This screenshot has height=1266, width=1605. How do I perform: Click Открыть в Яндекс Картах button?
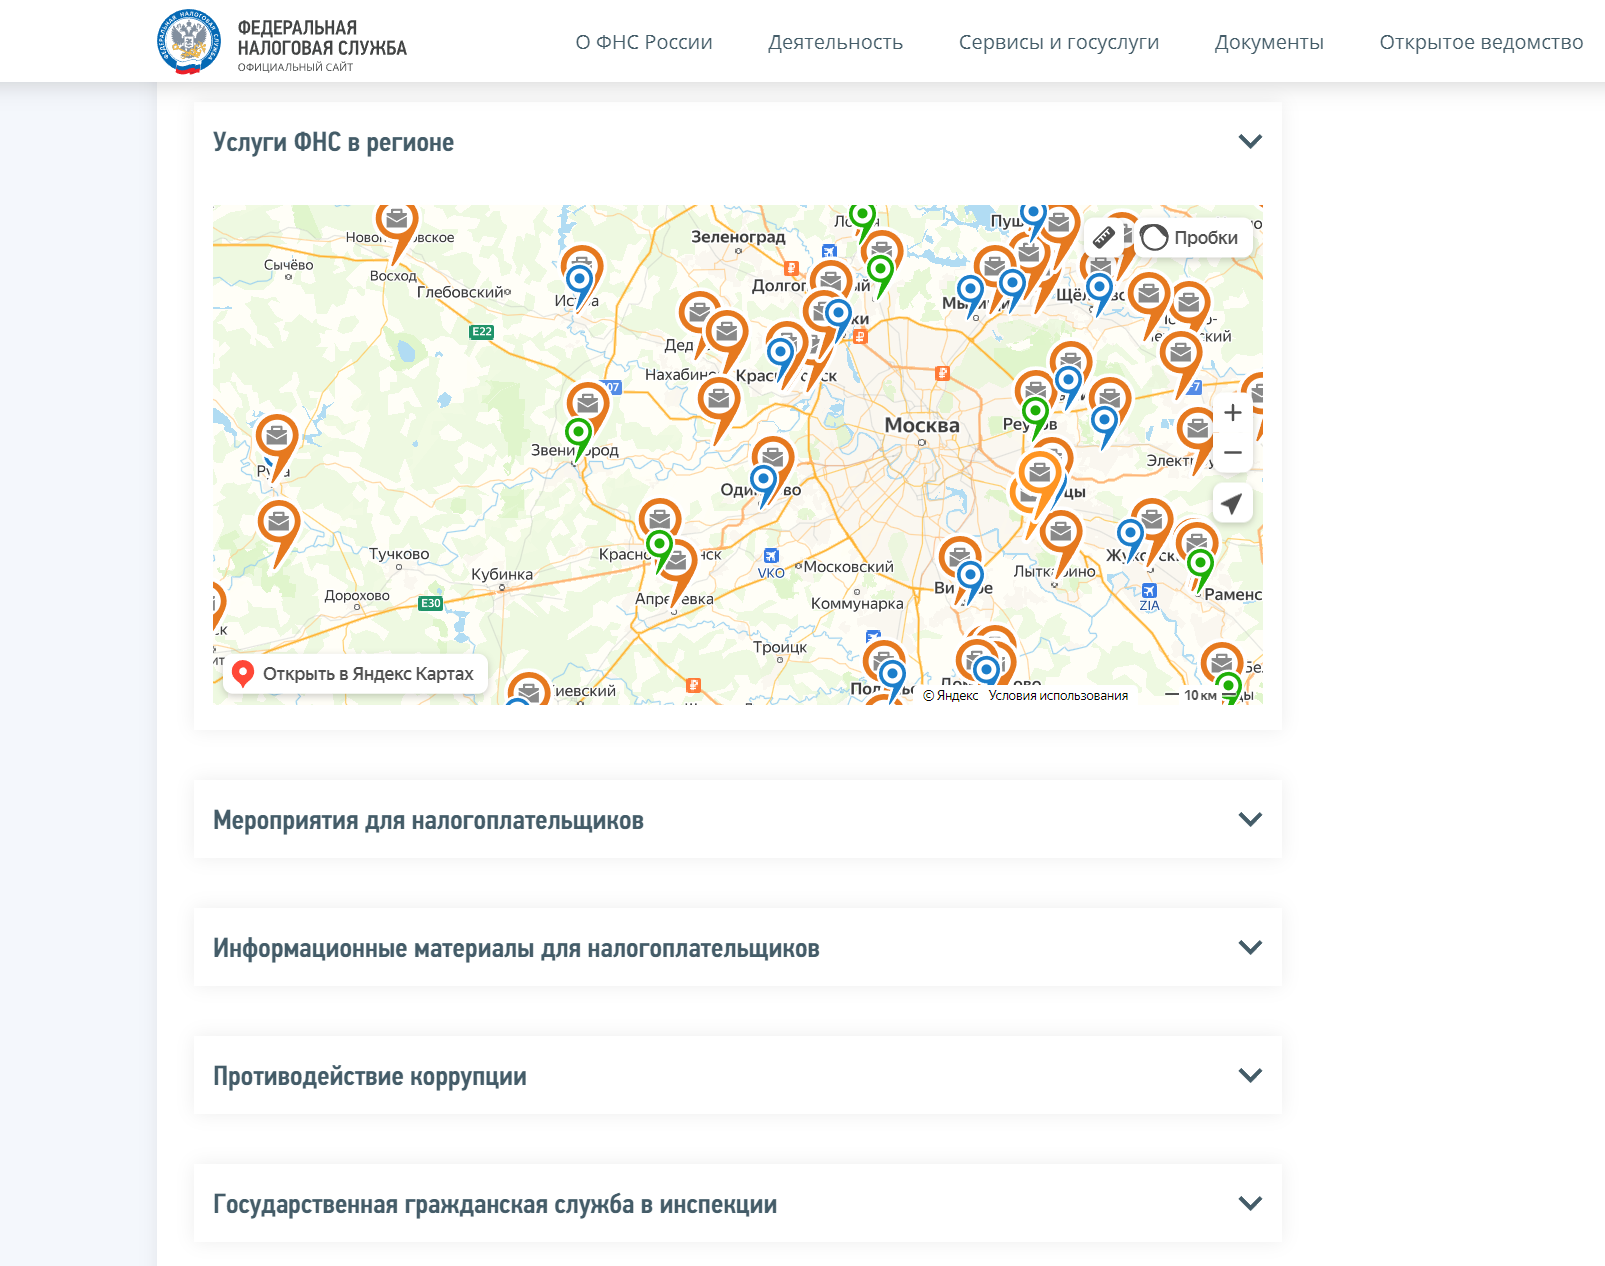click(355, 674)
